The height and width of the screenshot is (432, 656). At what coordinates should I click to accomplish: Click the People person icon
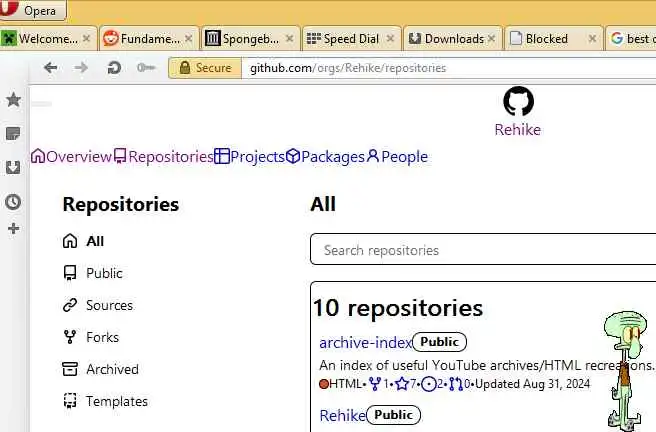tap(373, 156)
